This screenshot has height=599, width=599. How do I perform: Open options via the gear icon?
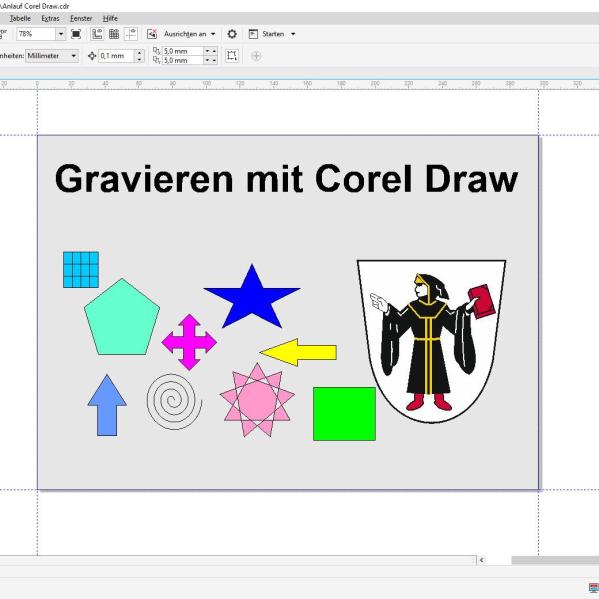[232, 34]
